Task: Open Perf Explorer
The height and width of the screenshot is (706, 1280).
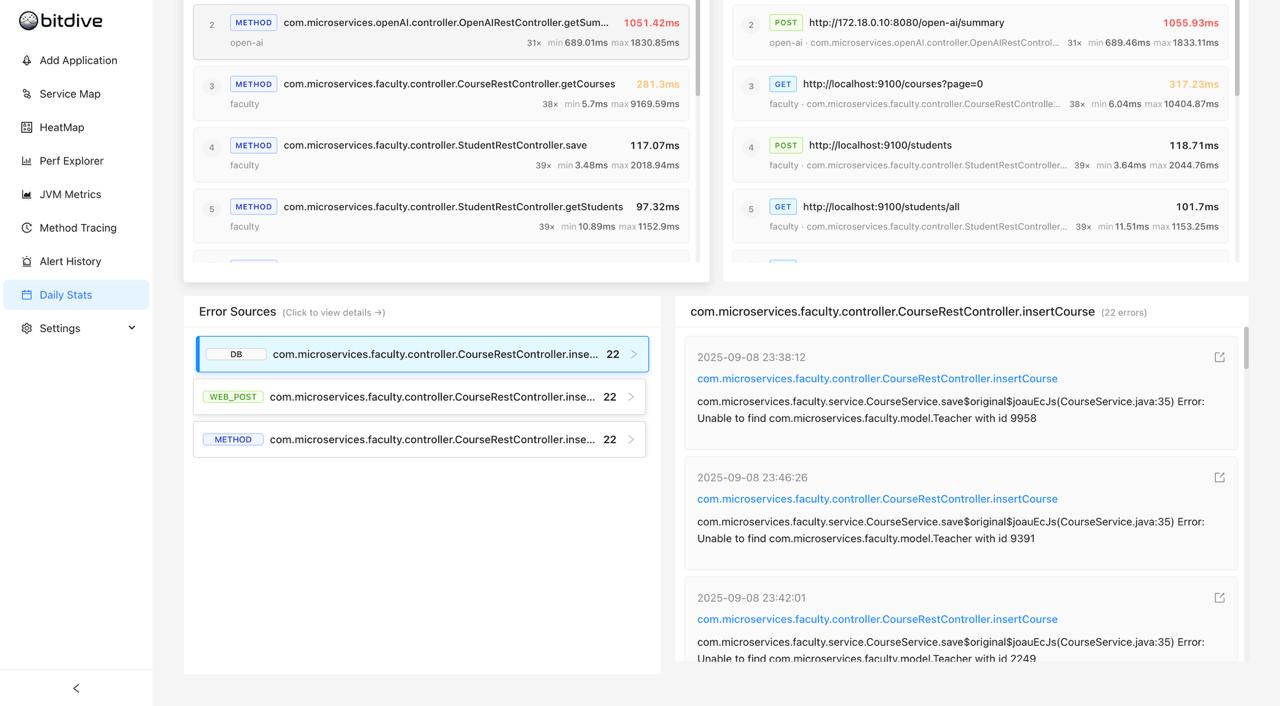Action: (x=76, y=161)
